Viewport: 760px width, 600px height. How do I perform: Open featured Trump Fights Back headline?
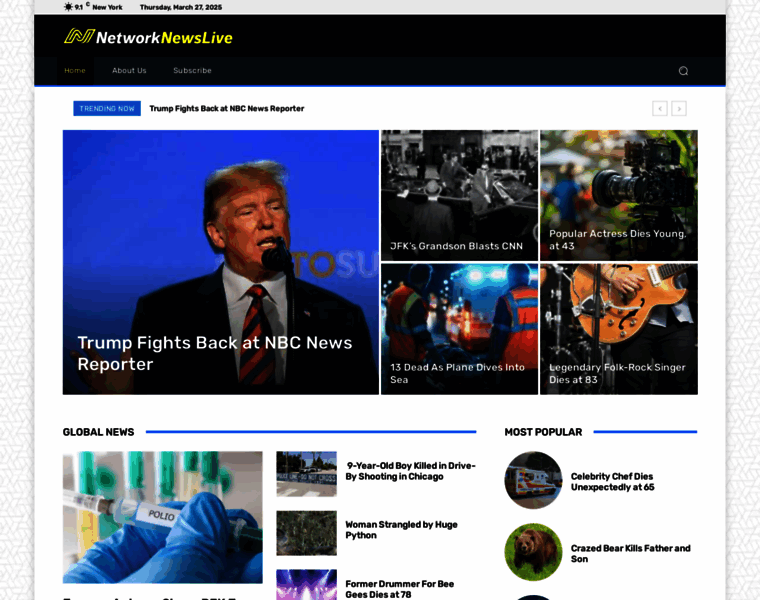215,353
